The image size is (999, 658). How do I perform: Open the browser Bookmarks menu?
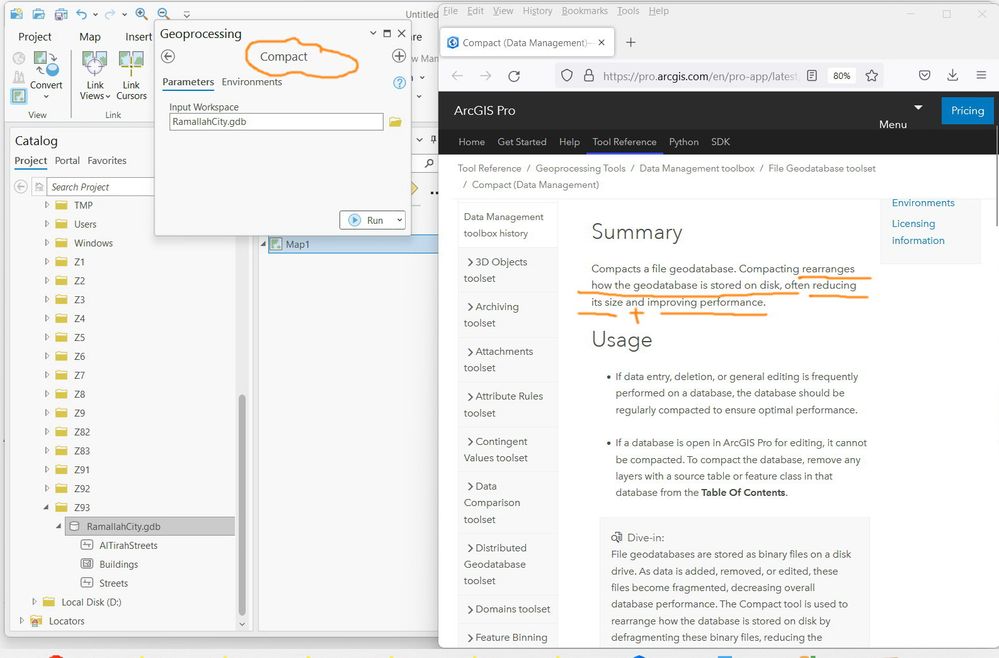pos(584,11)
